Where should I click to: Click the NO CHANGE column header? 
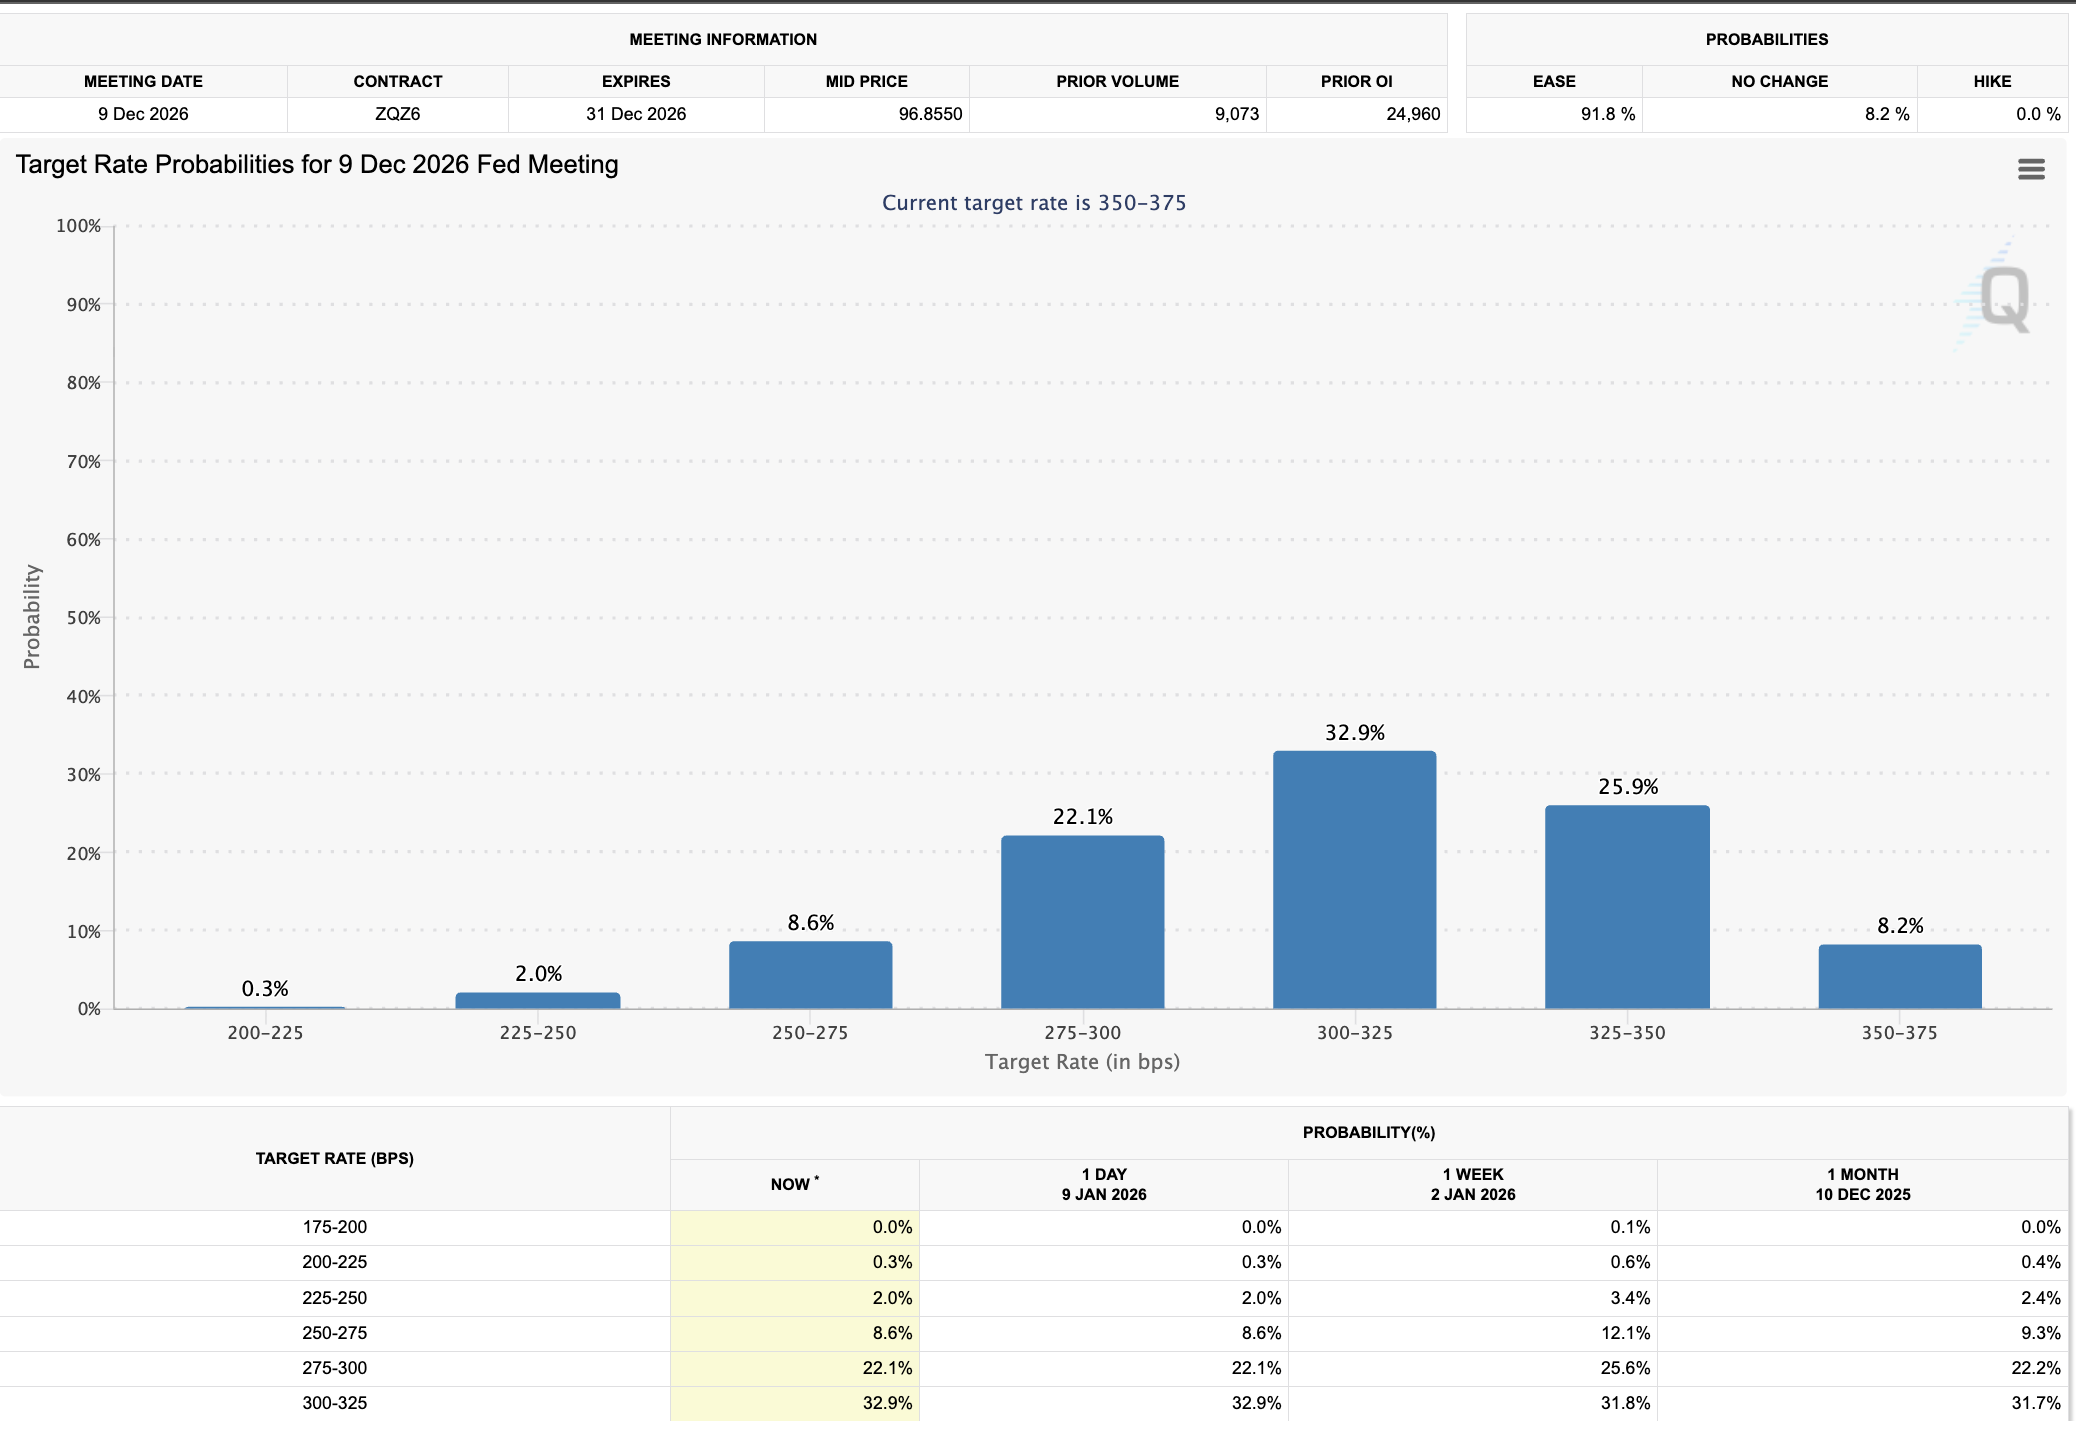[x=1779, y=81]
